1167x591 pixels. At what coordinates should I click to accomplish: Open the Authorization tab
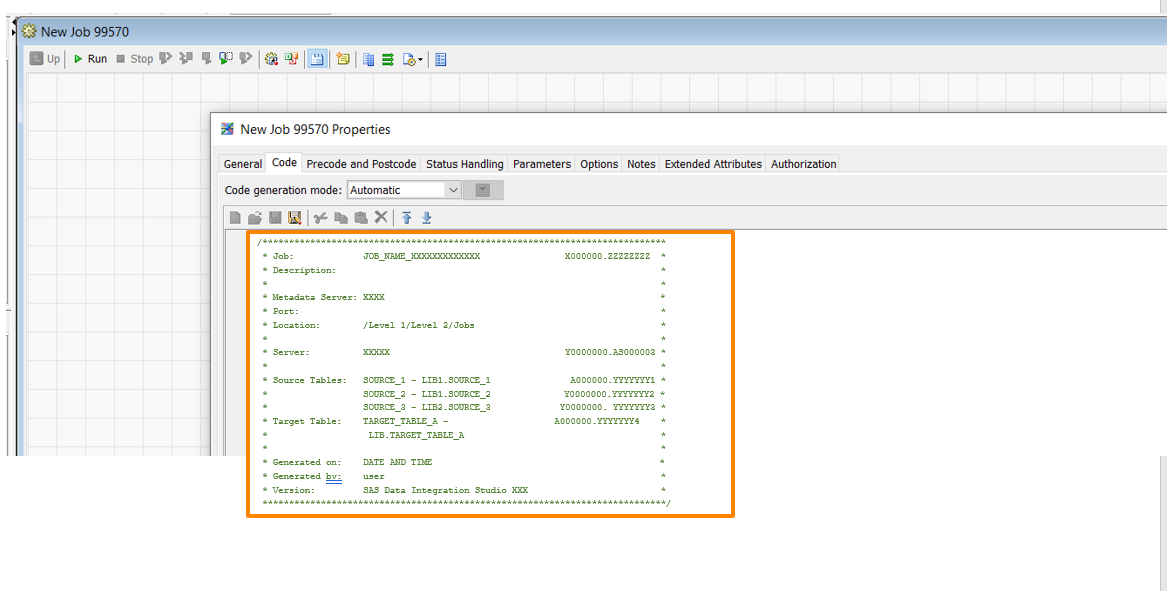[x=803, y=164]
